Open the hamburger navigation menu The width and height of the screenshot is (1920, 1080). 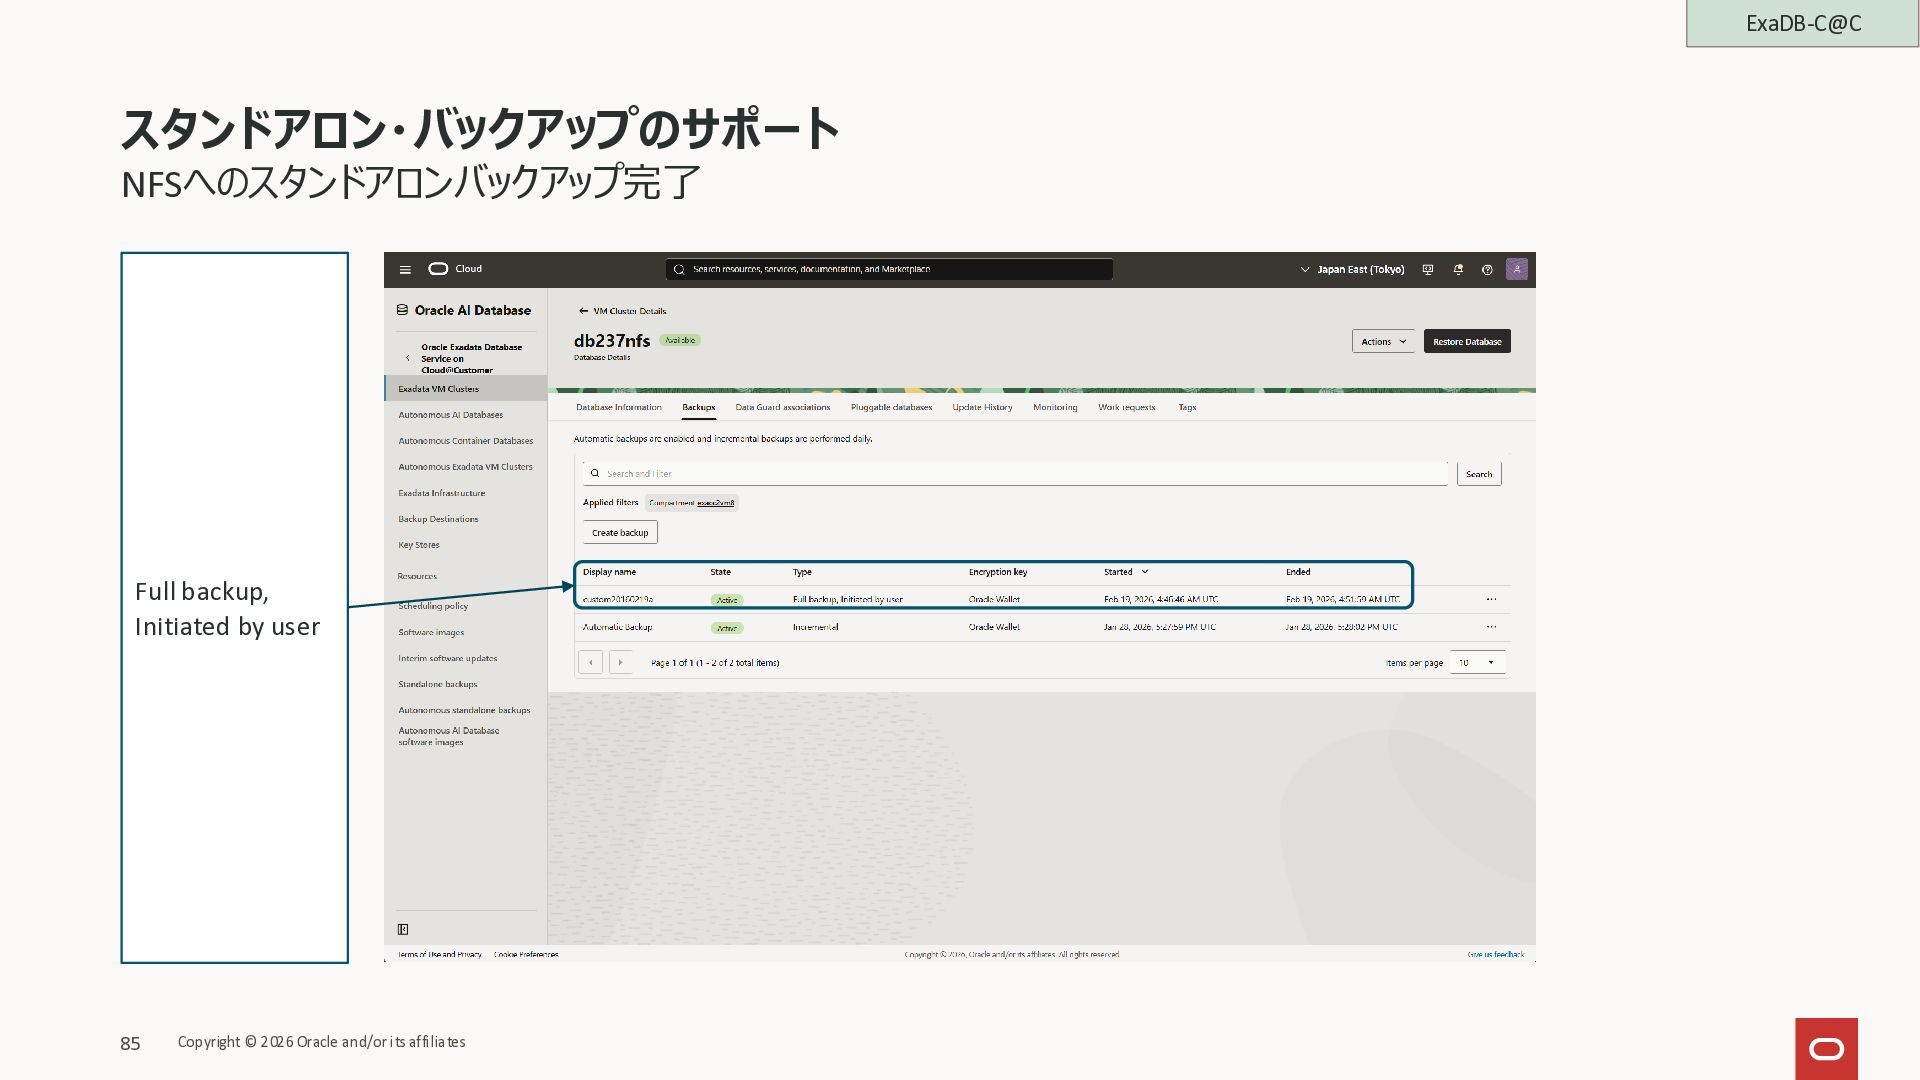click(405, 269)
